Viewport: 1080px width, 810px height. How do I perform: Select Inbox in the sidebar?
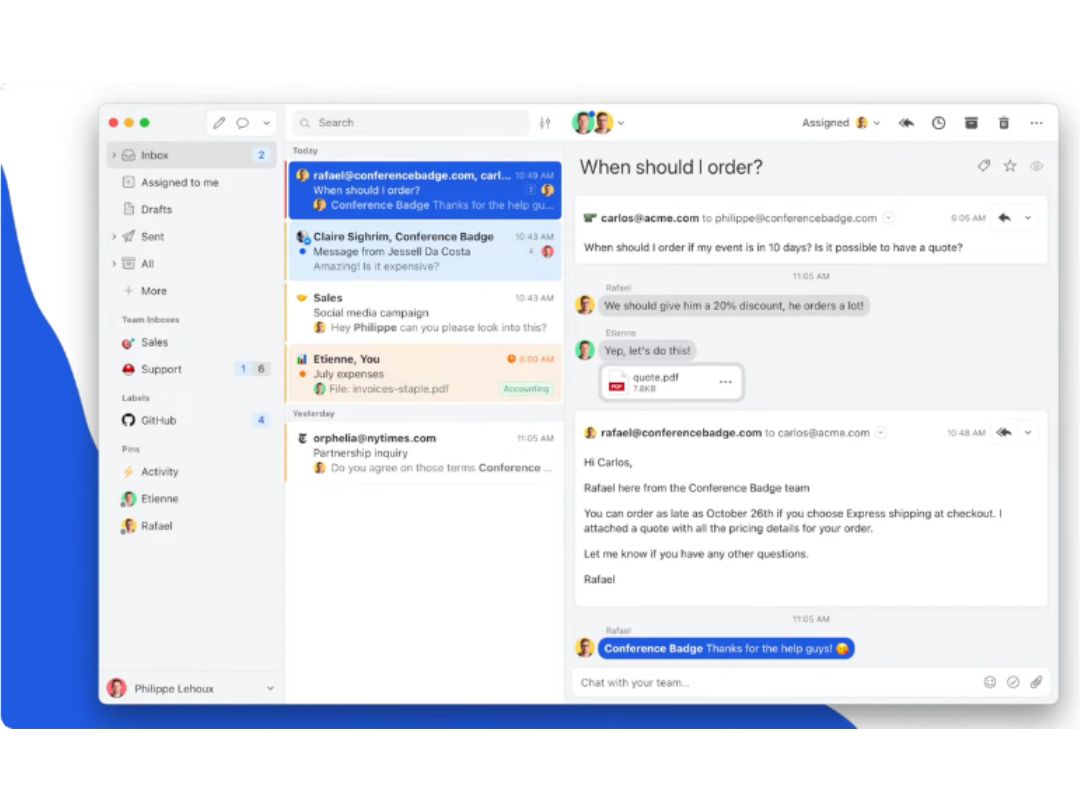[x=193, y=155]
